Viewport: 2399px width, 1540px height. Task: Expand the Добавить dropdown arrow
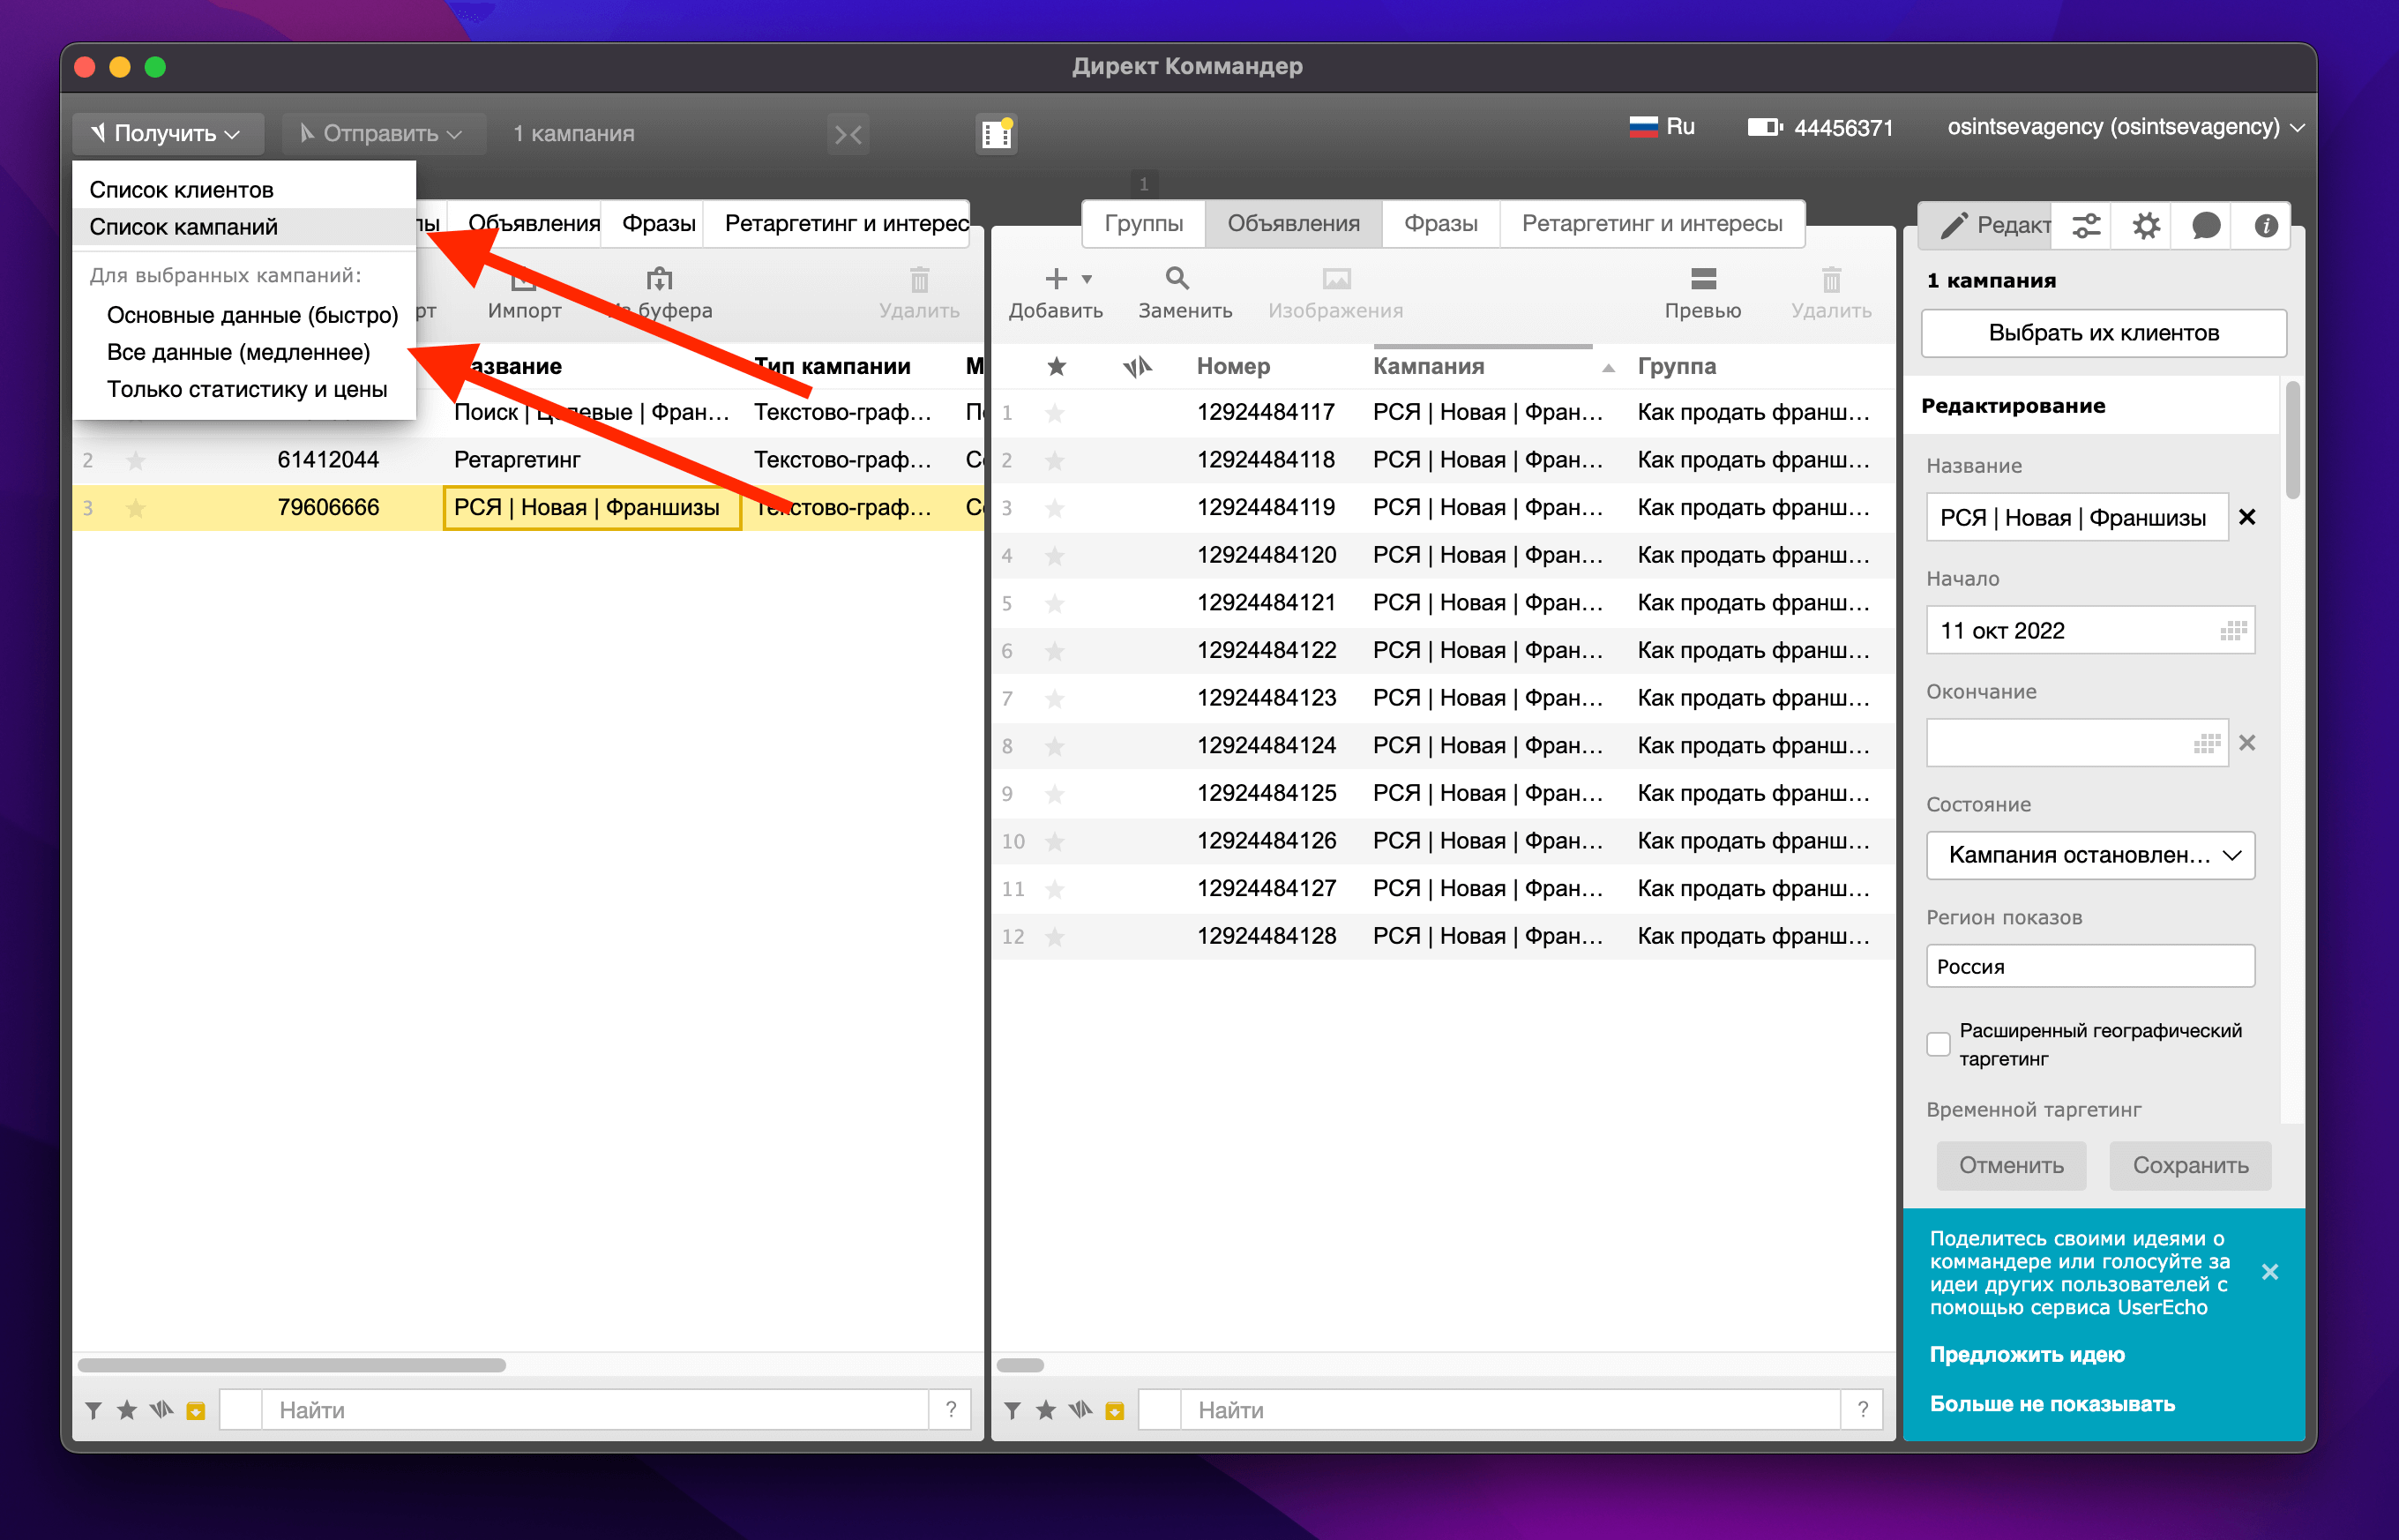(x=1087, y=279)
